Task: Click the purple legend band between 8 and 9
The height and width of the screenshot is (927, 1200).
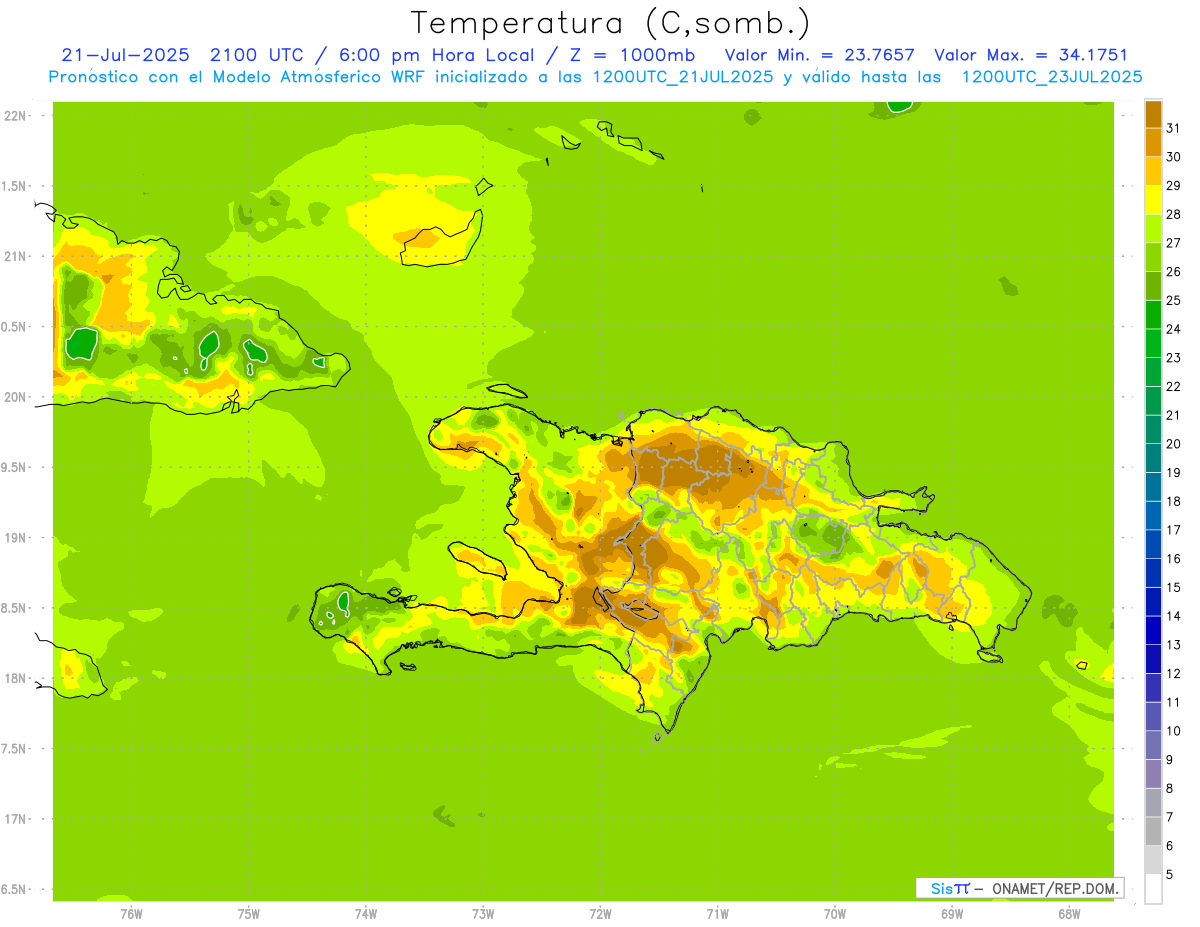Action: pos(1153,773)
